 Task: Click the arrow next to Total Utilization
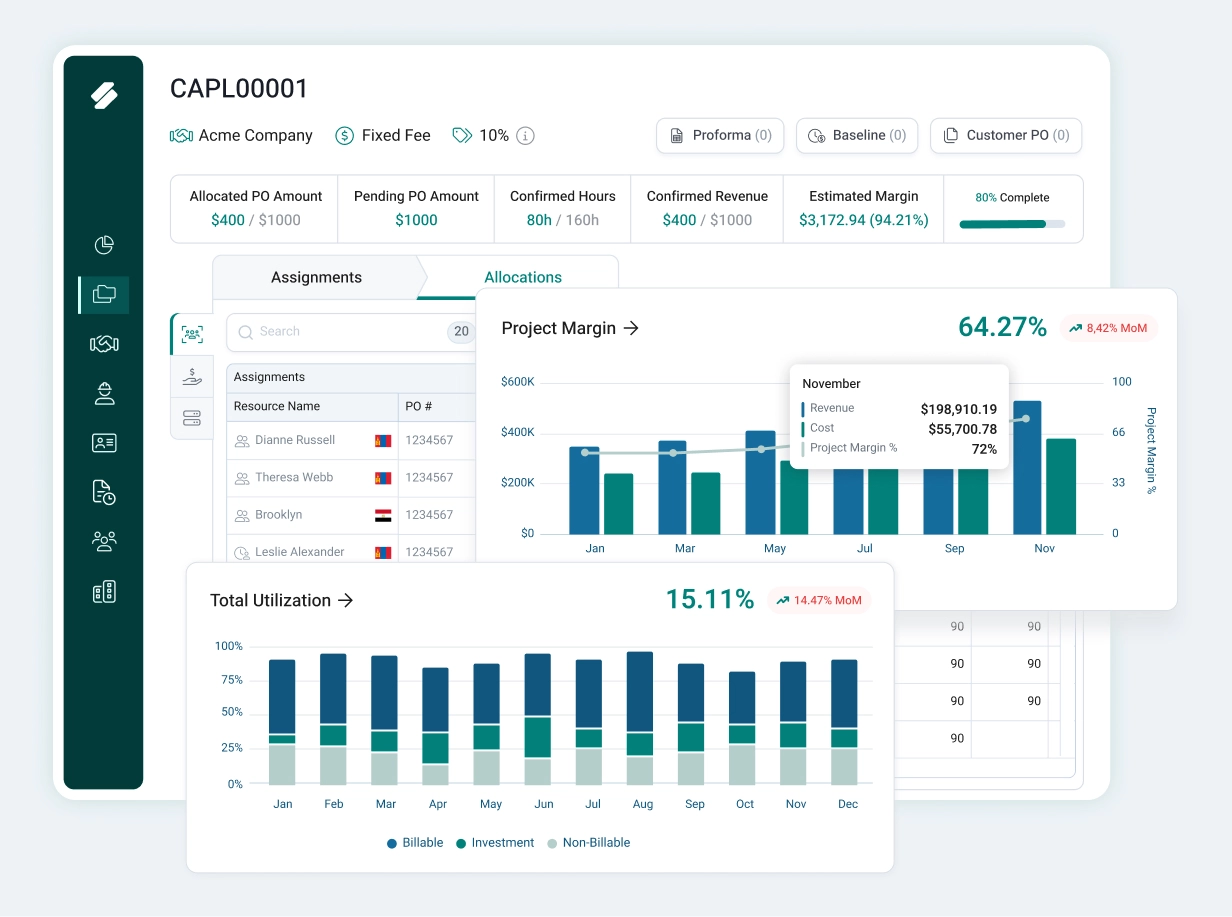pos(345,600)
